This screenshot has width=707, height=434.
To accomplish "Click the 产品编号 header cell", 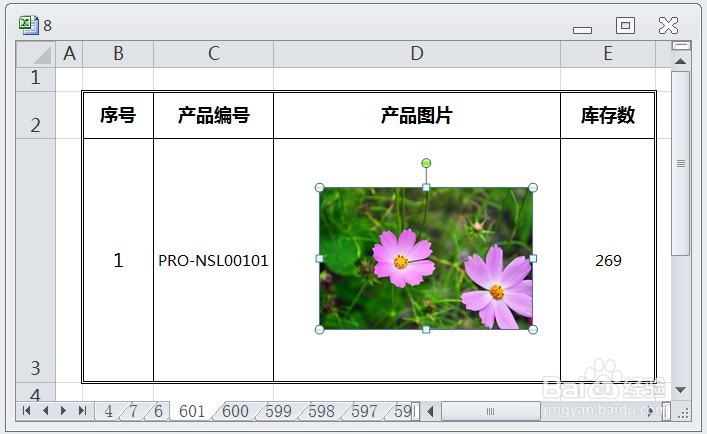I will [214, 115].
